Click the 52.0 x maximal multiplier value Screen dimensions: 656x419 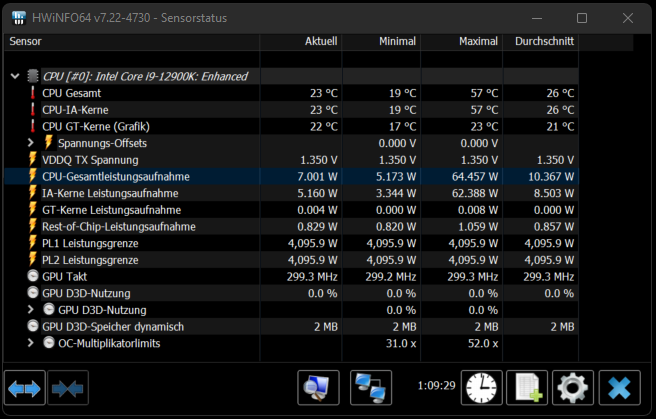[483, 343]
